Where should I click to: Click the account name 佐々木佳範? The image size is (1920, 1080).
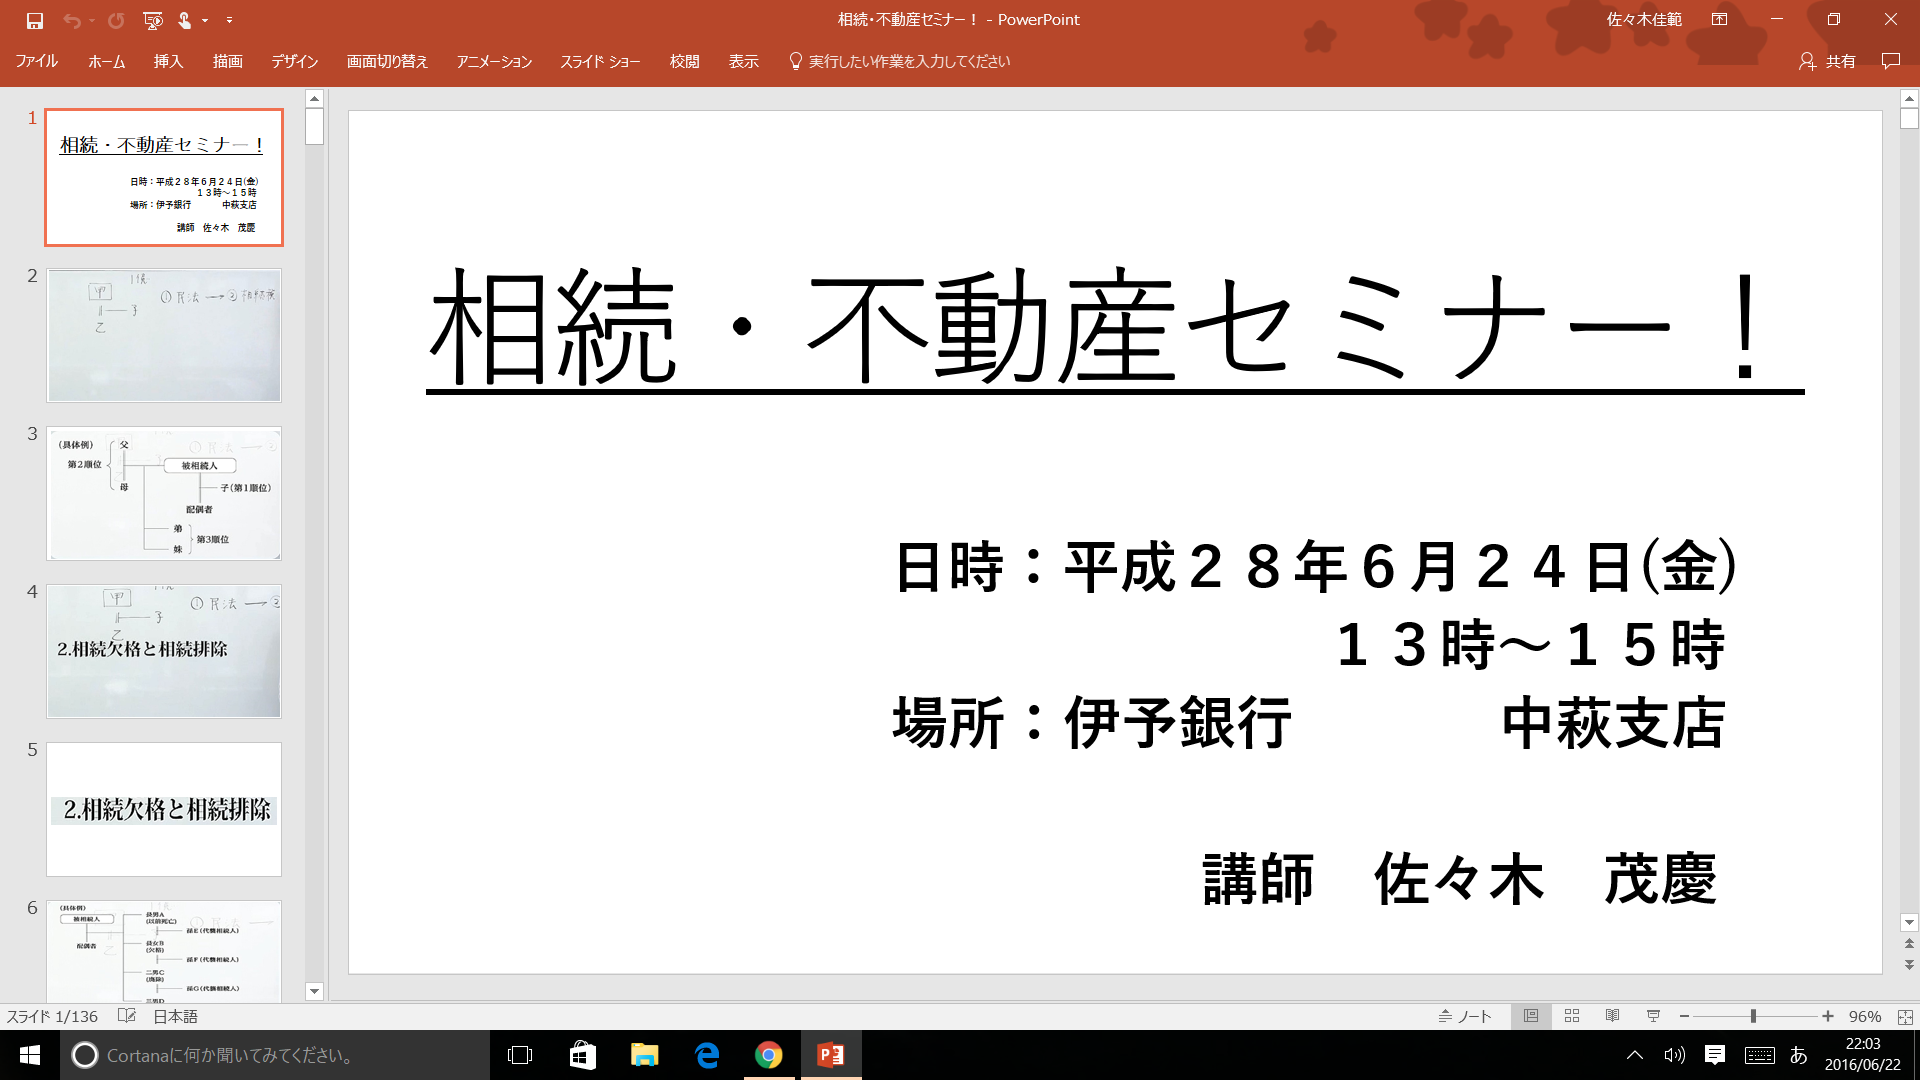pyautogui.click(x=1644, y=19)
